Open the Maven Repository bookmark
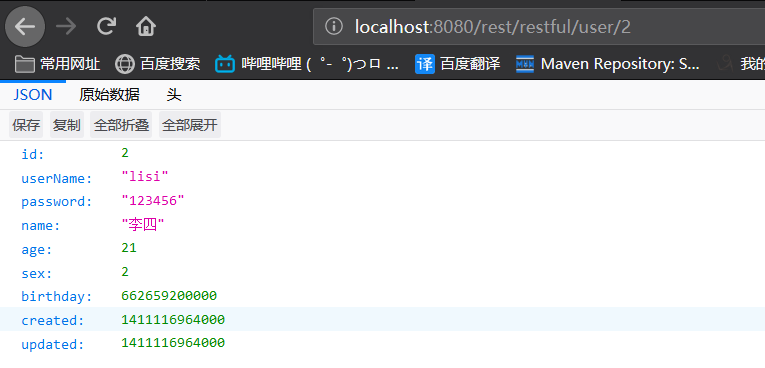 click(608, 64)
